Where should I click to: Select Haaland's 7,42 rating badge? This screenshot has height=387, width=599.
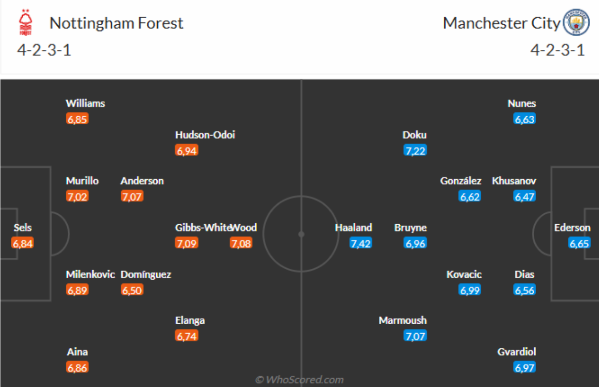[361, 243]
